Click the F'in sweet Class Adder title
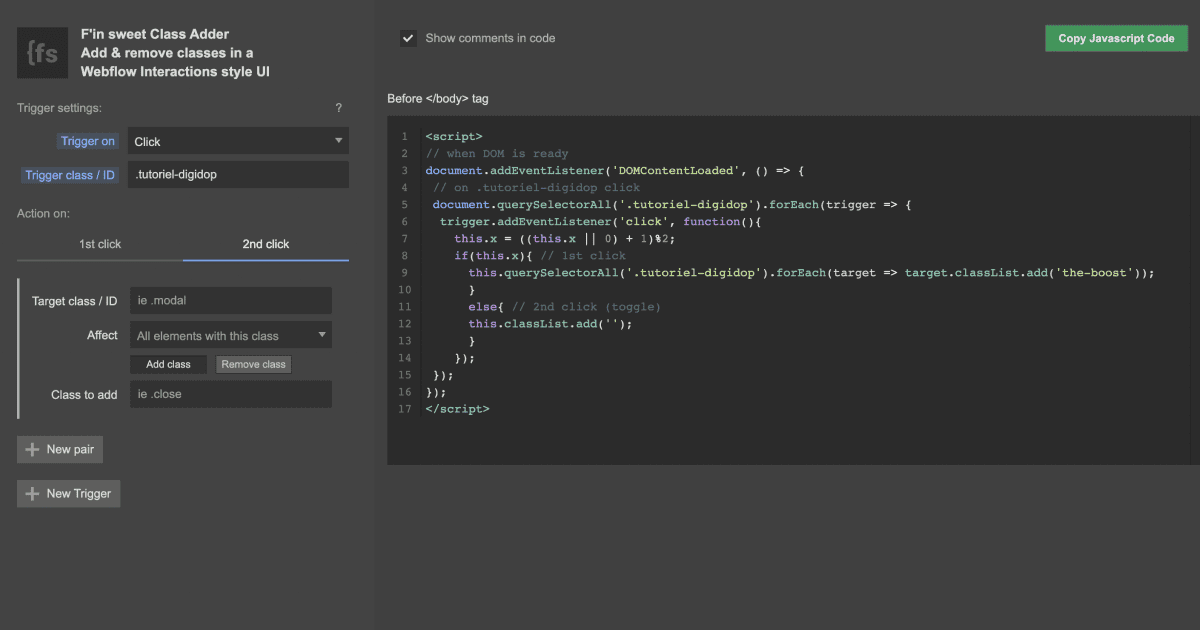The width and height of the screenshot is (1200, 630). pyautogui.click(x=155, y=35)
